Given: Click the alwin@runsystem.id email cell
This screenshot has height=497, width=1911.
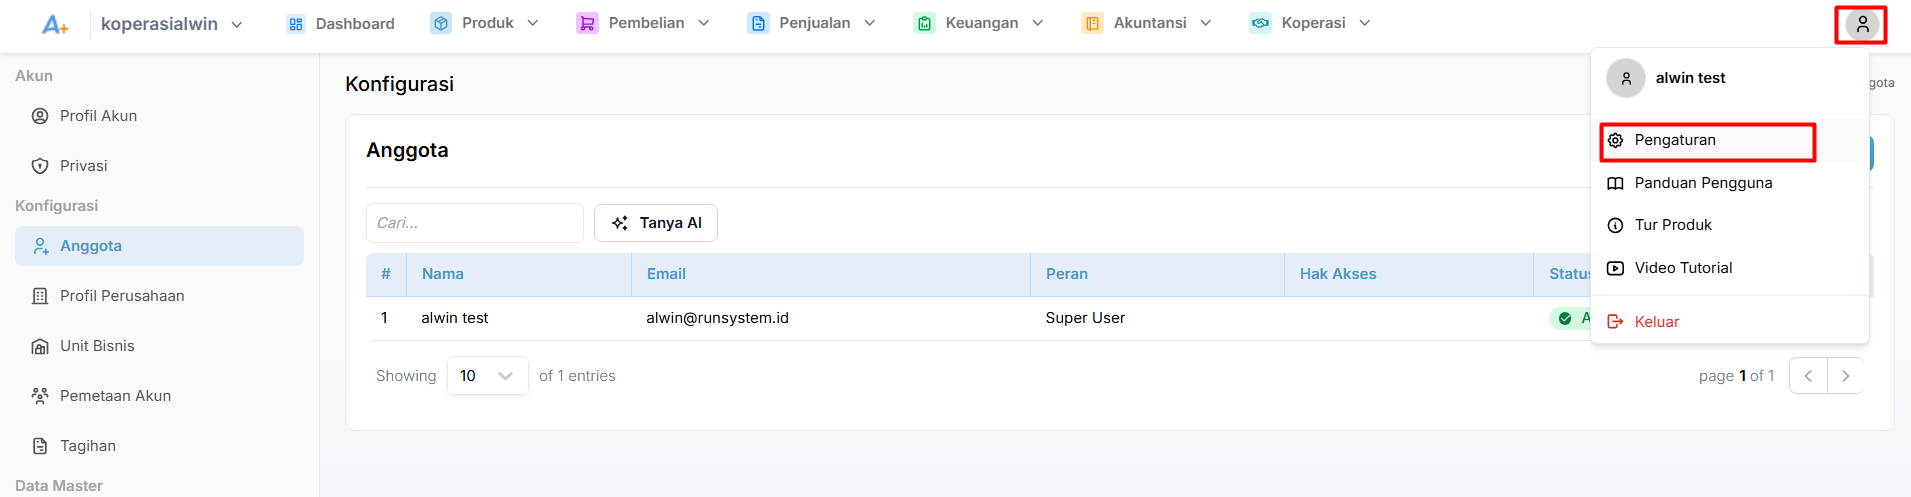Looking at the screenshot, I should pos(717,318).
